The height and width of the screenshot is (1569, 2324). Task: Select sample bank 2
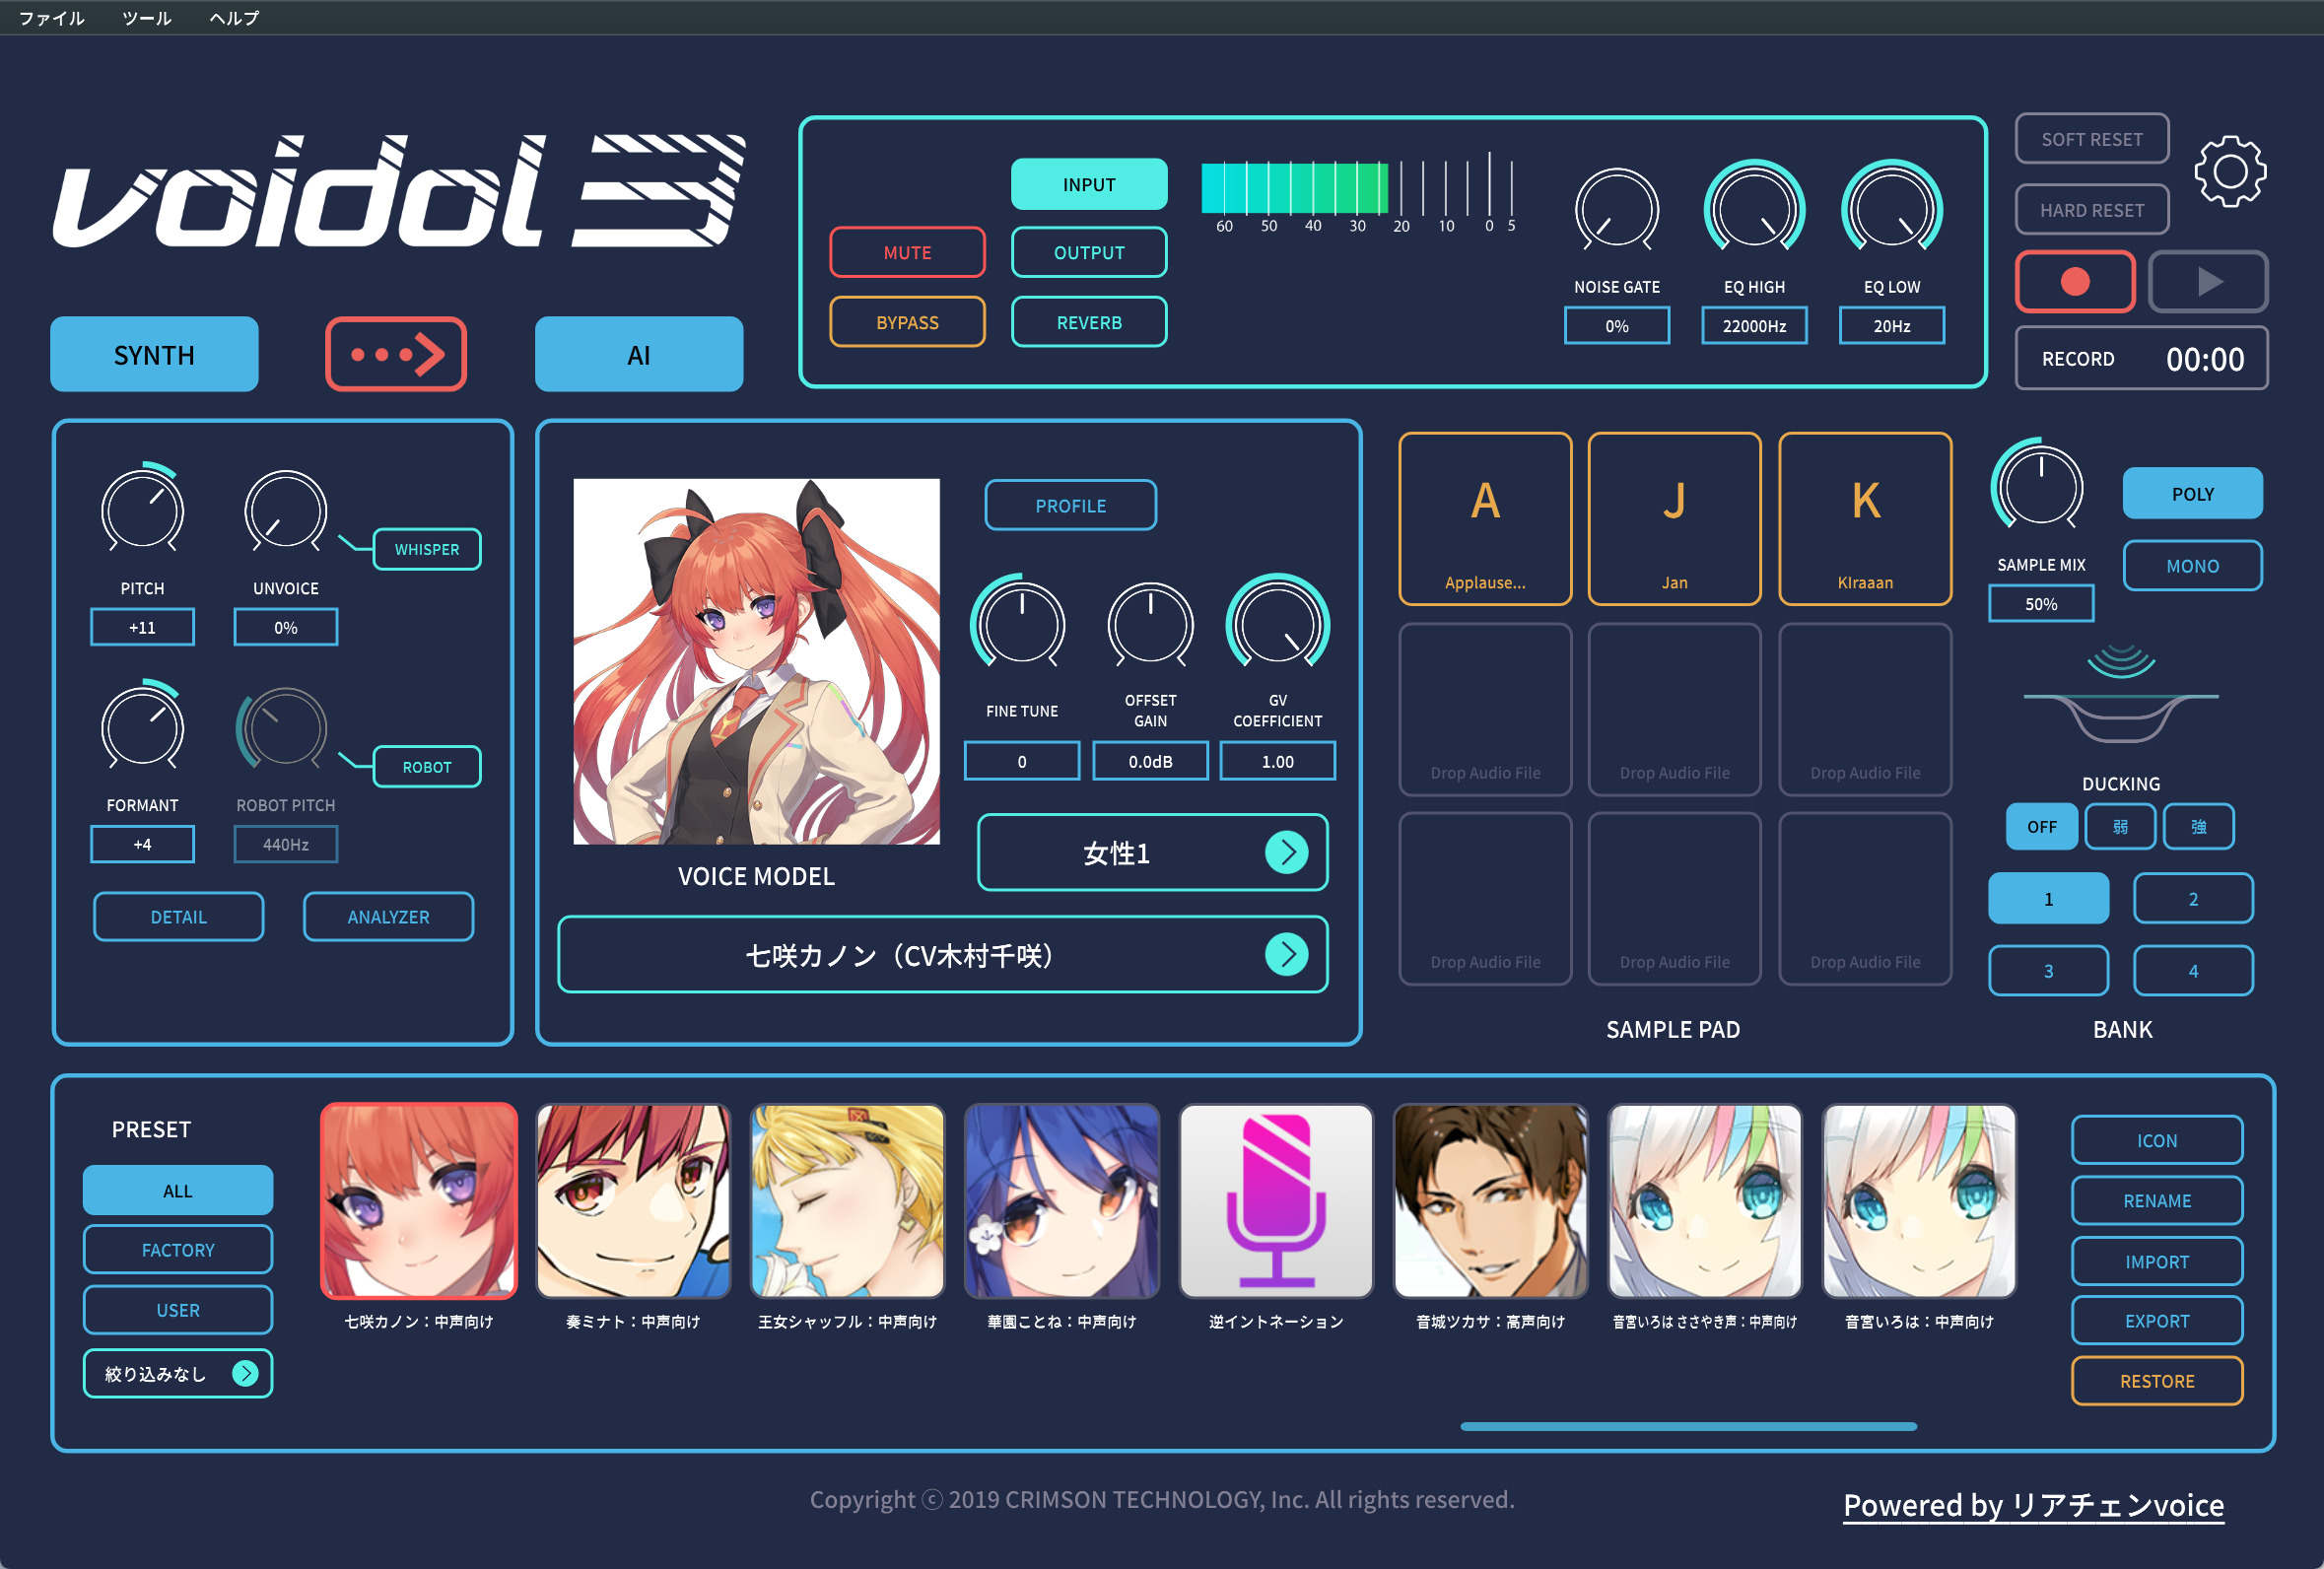(x=2193, y=898)
